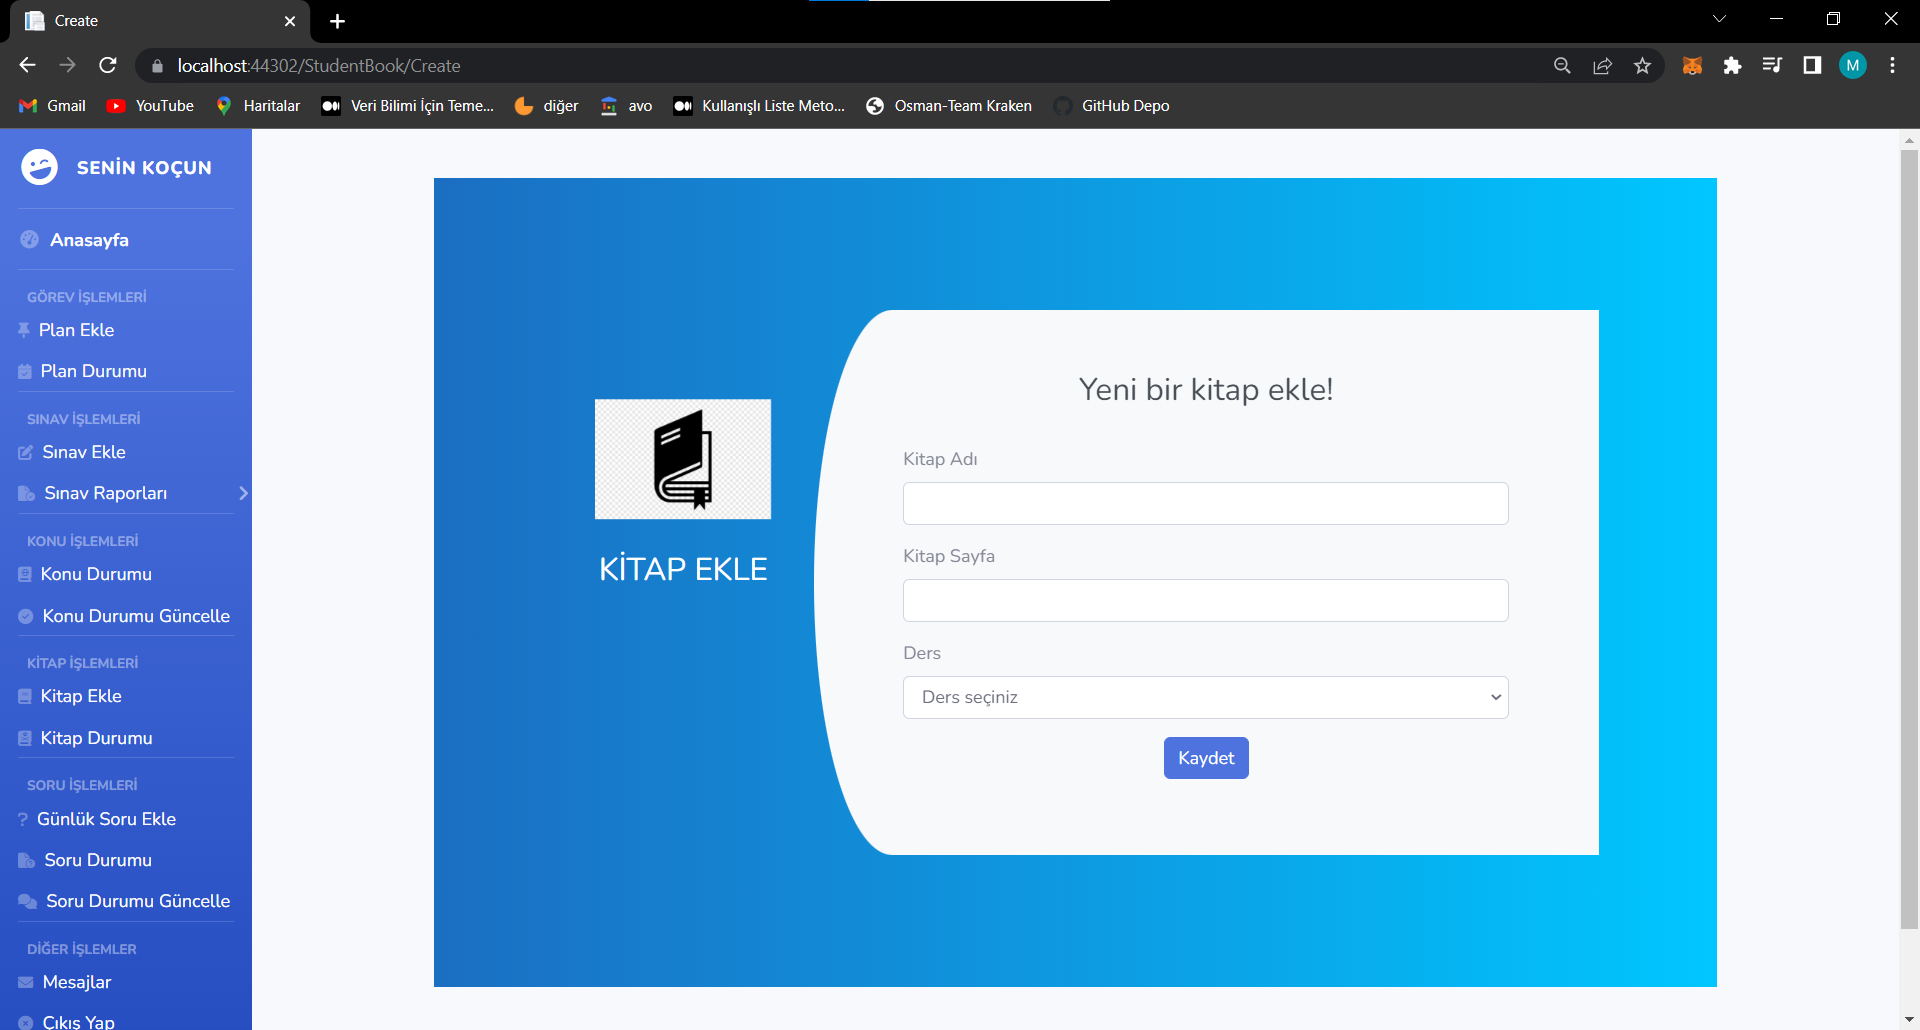Click the page vertical scrollbar
The width and height of the screenshot is (1920, 1030).
click(x=1909, y=540)
